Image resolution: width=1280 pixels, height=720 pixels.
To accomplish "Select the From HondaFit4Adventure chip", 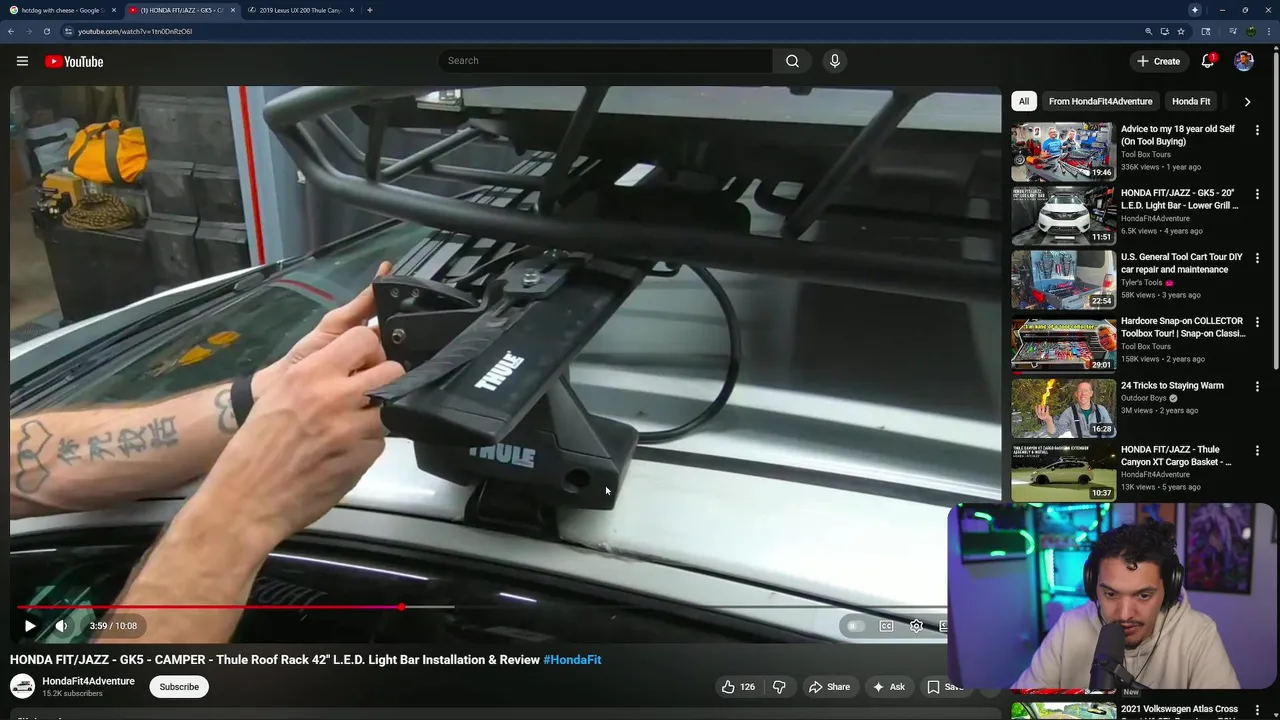I will tap(1100, 101).
